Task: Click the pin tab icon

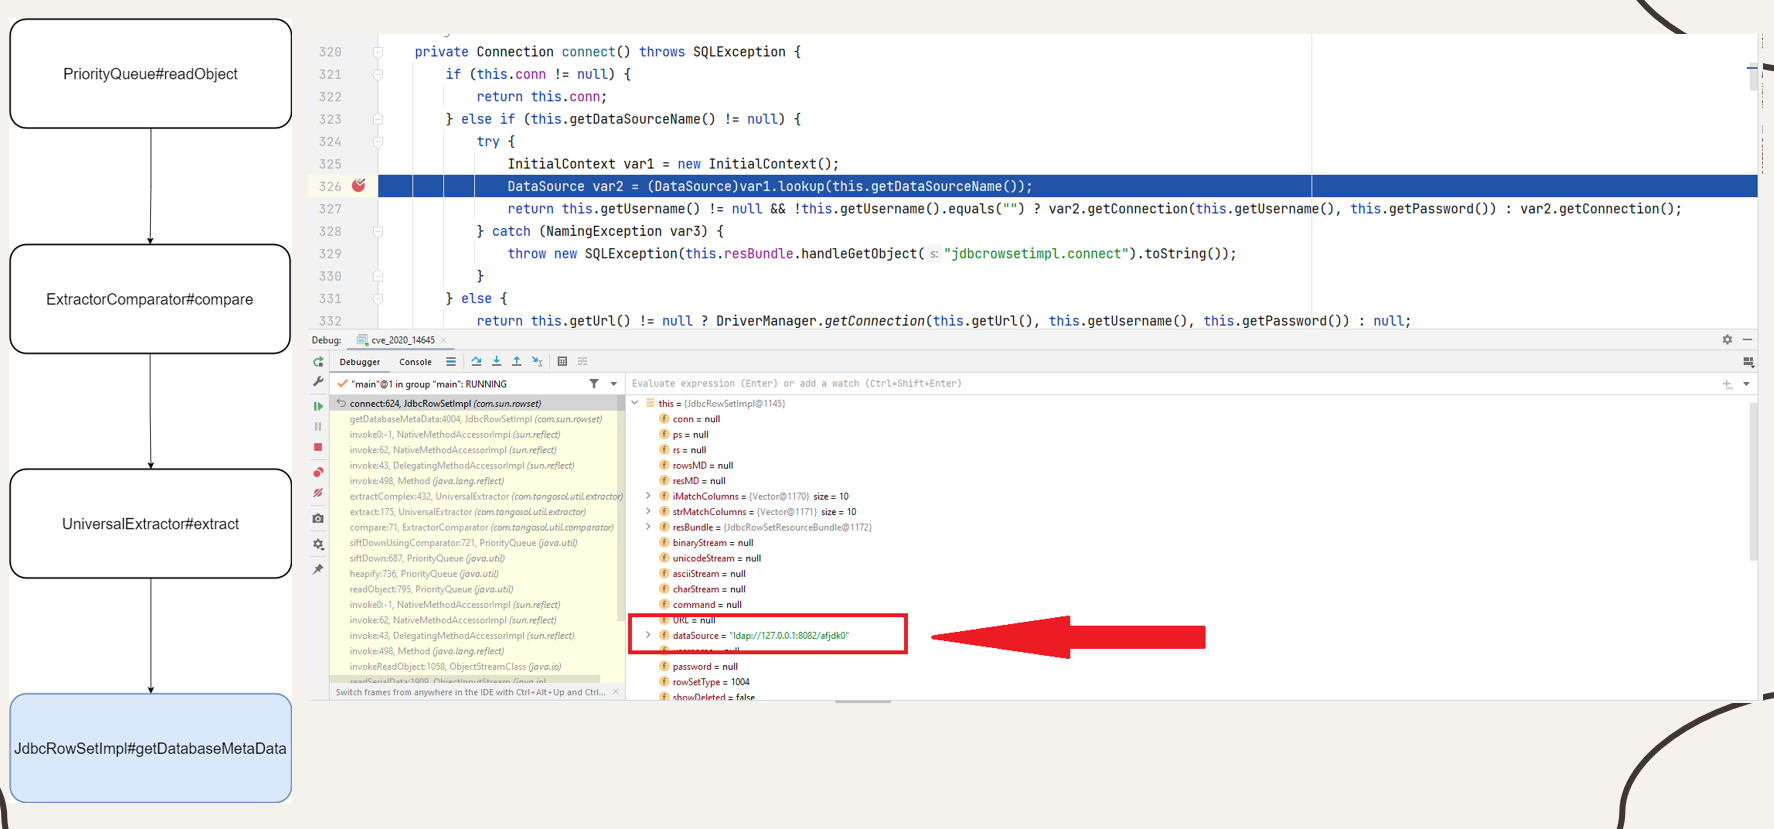Action: [x=318, y=569]
